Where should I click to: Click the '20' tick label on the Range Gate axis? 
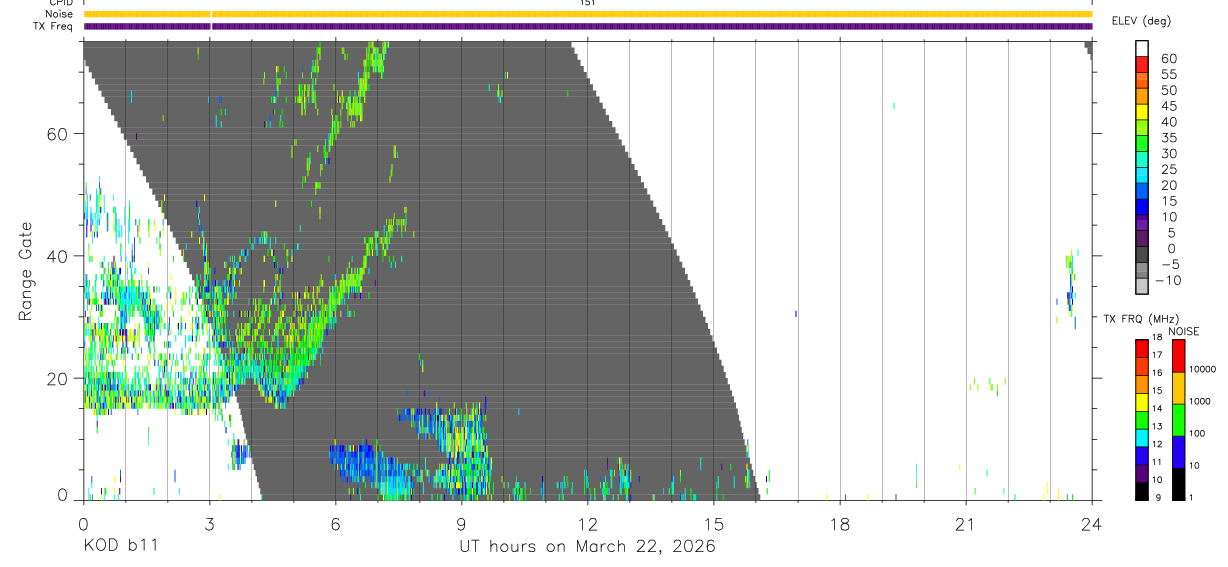56,378
